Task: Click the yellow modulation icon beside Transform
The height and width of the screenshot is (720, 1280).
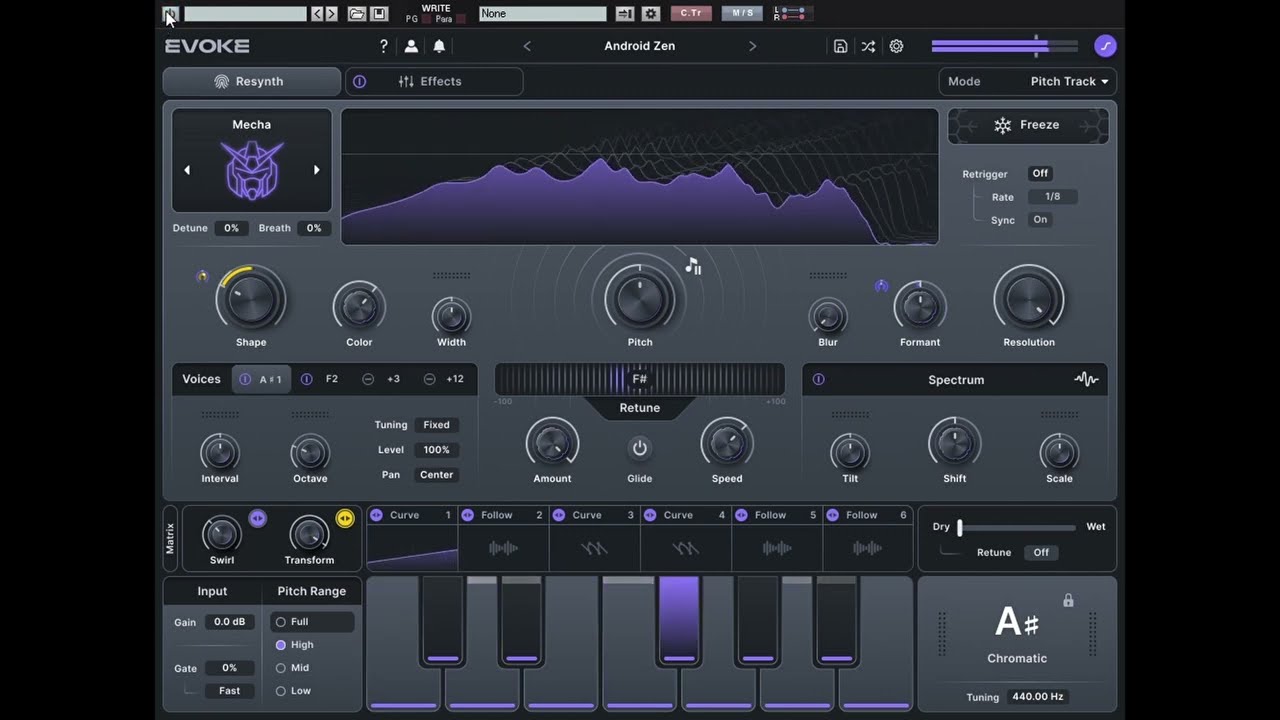Action: [x=345, y=518]
